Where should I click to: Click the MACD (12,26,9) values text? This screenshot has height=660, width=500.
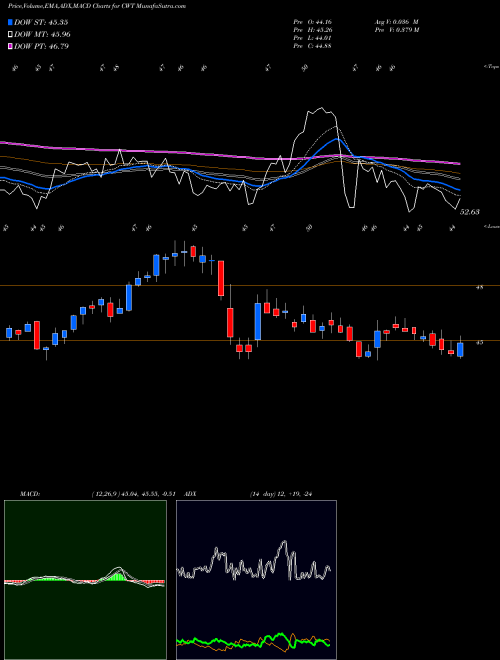point(136,494)
